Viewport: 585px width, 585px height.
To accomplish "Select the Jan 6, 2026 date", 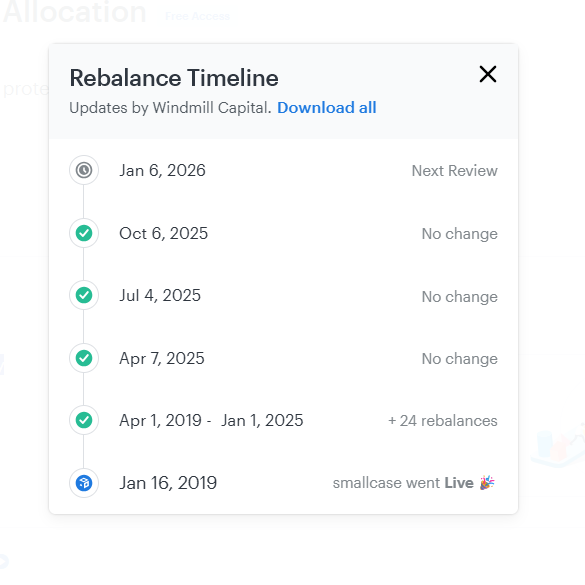I will tap(162, 171).
